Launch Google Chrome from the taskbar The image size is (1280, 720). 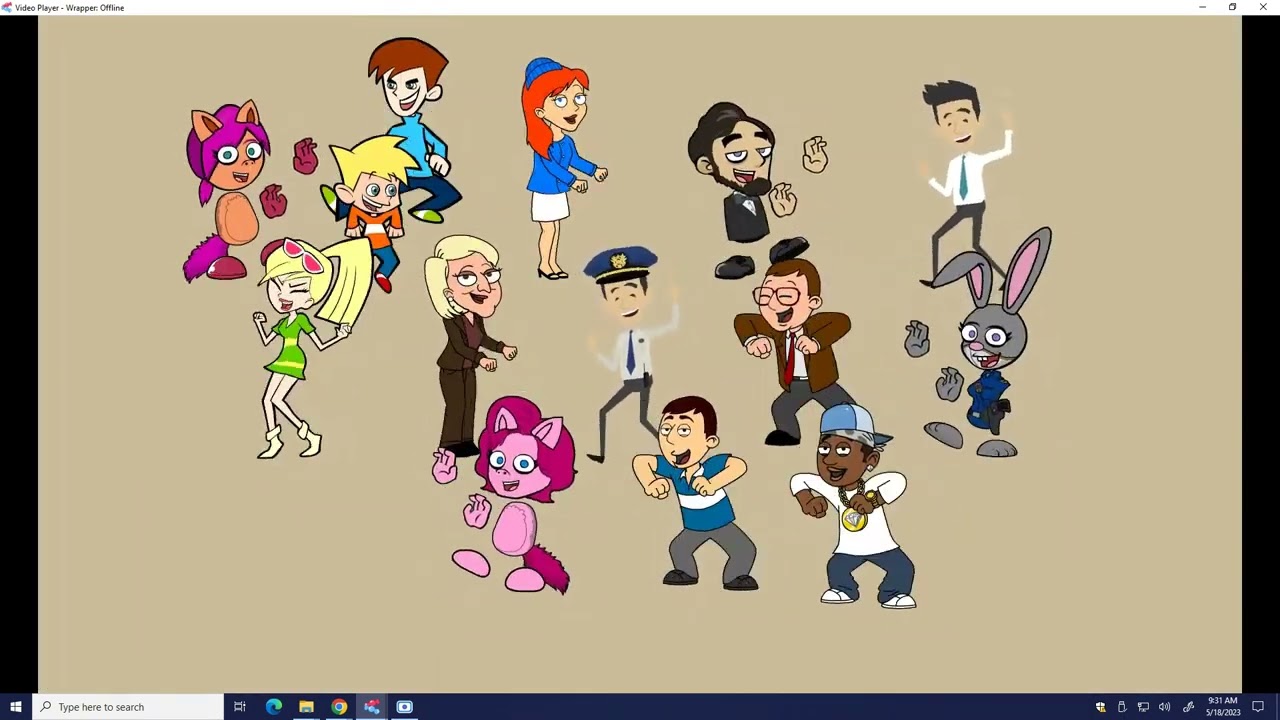(339, 707)
